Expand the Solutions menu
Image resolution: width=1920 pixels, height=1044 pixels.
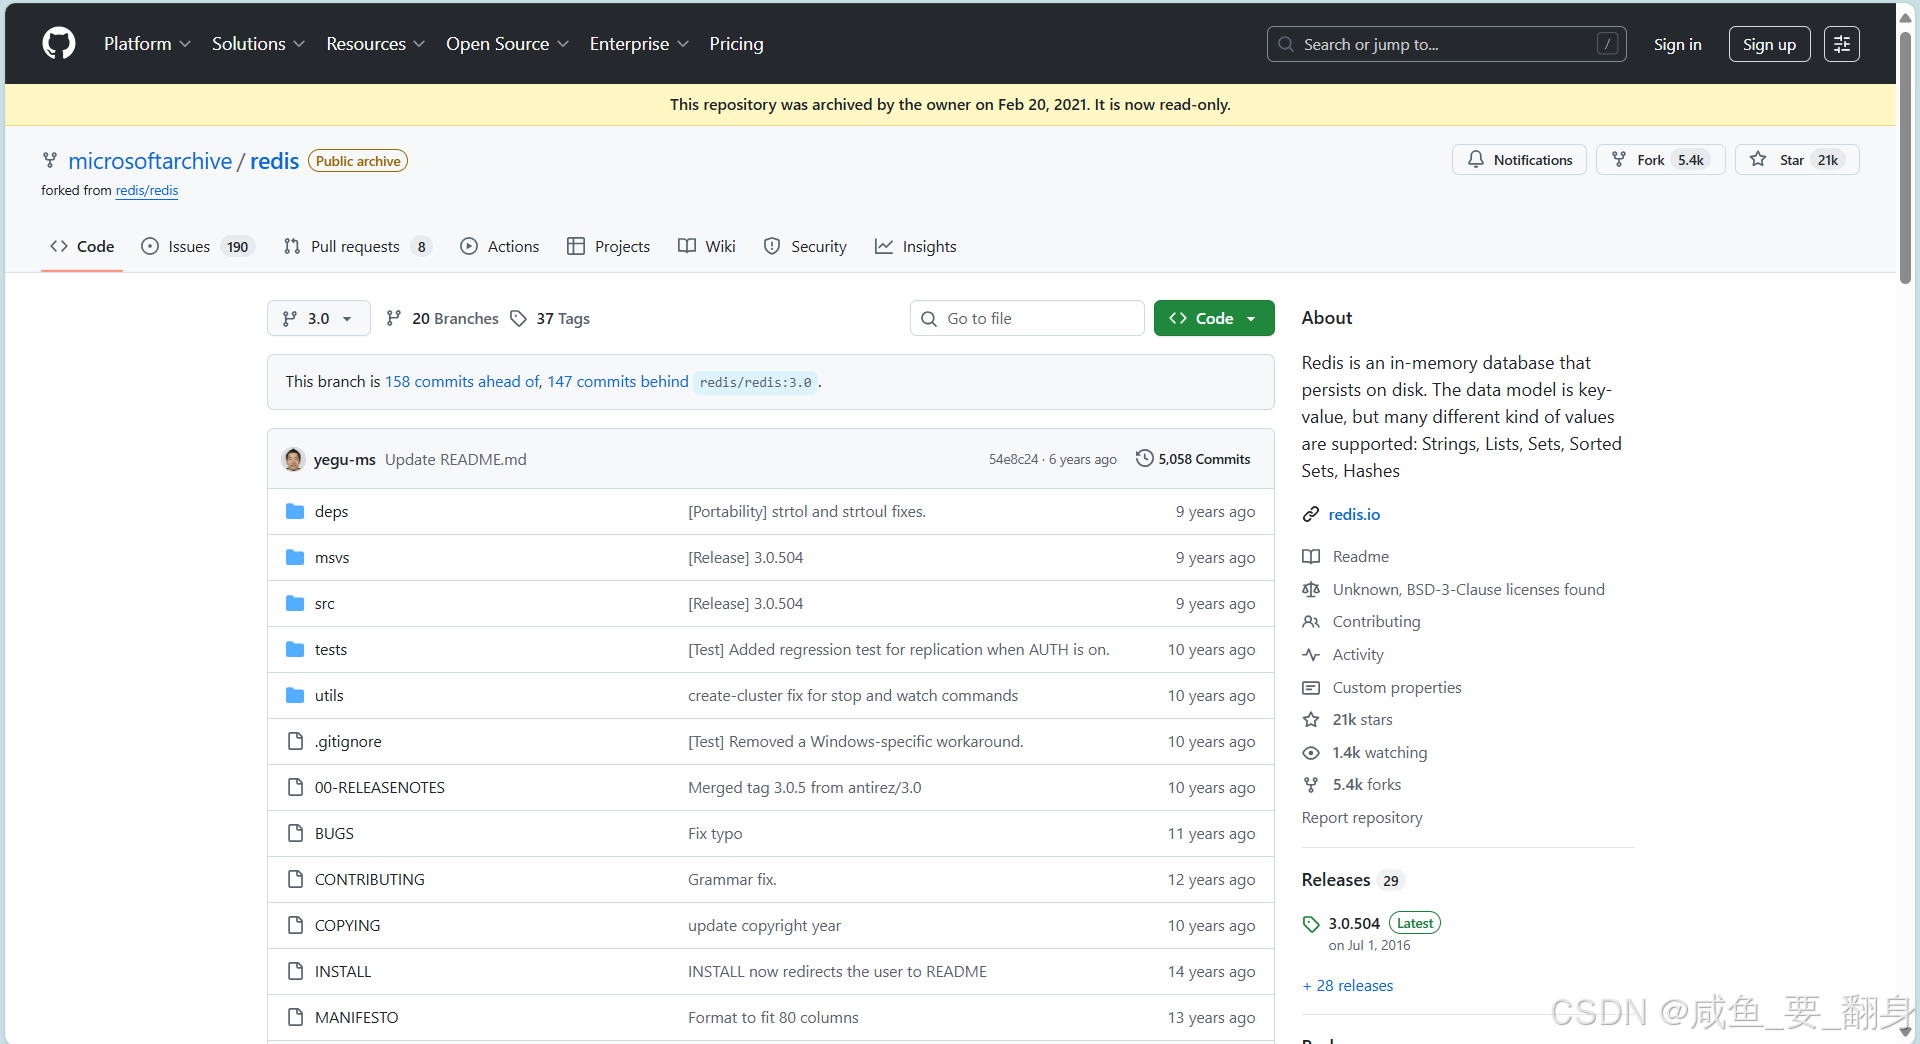258,44
